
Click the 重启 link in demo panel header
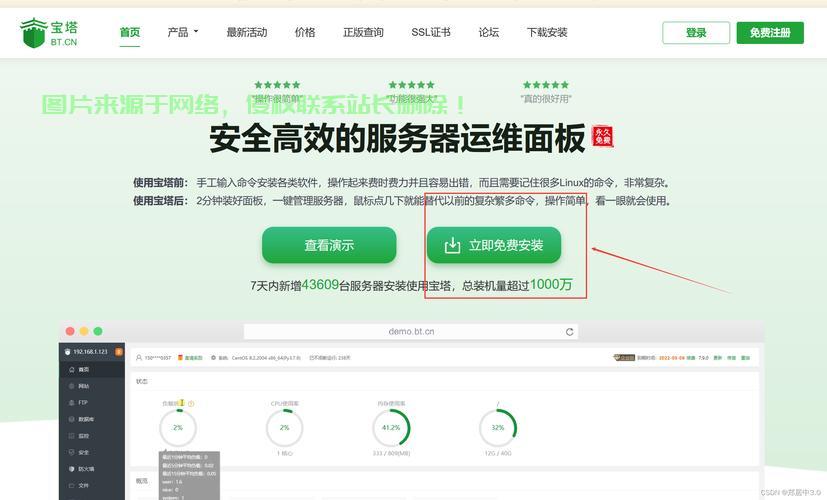click(x=745, y=358)
